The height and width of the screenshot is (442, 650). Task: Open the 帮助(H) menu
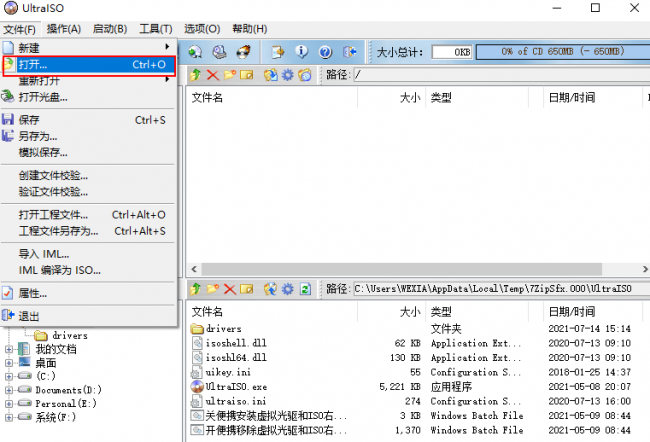(250, 29)
